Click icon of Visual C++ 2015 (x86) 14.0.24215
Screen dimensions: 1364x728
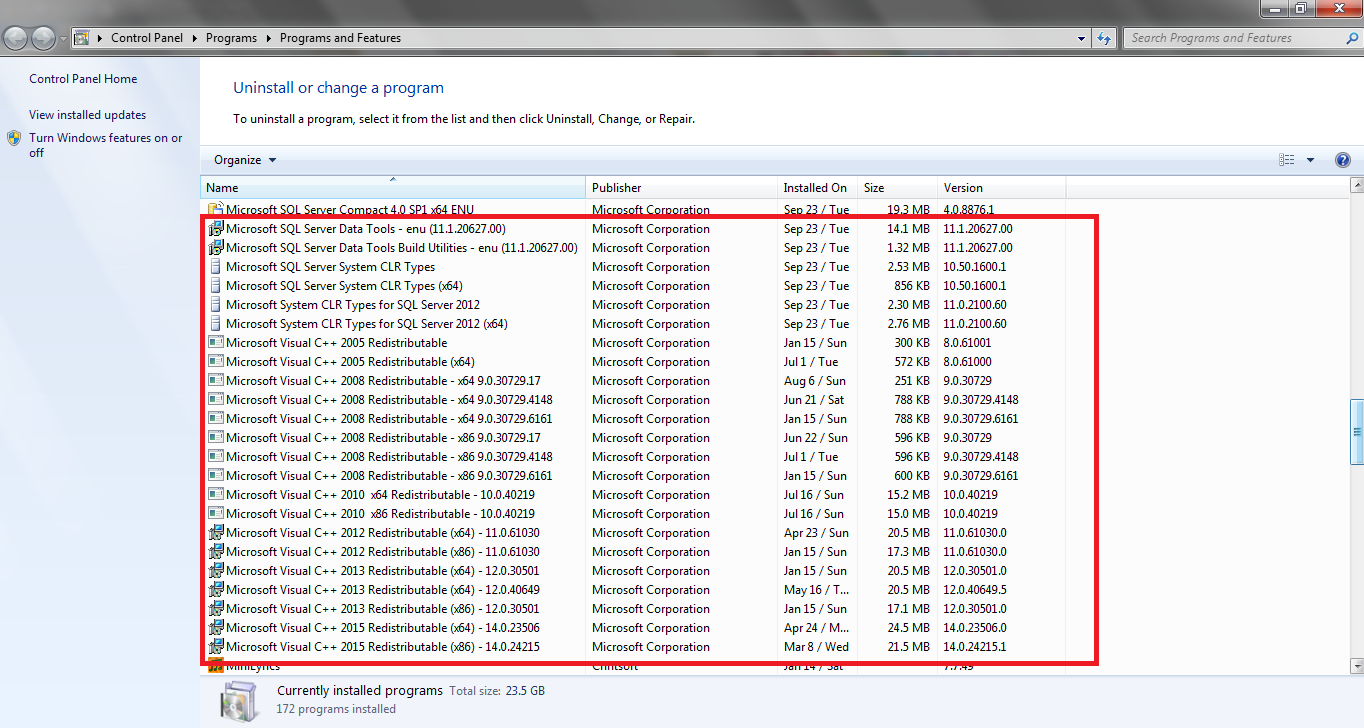[x=215, y=647]
